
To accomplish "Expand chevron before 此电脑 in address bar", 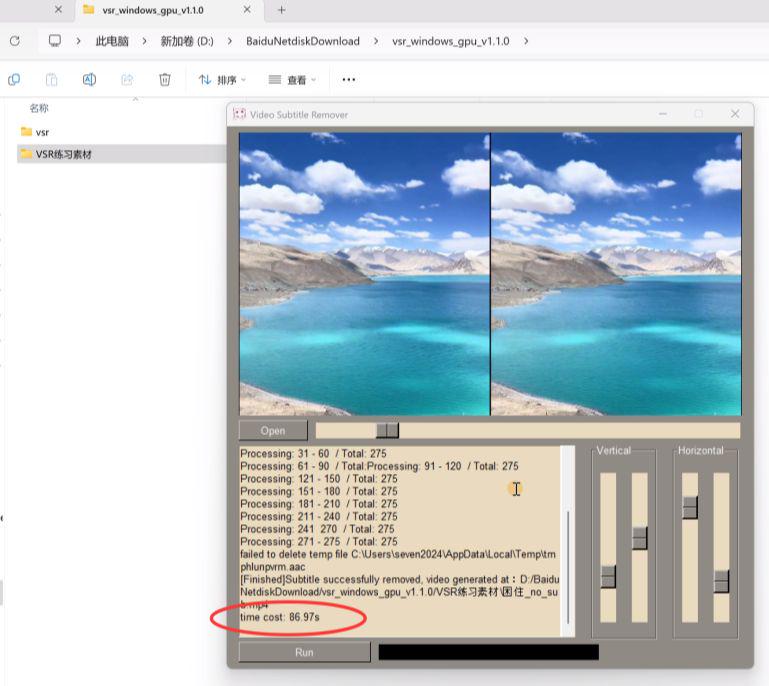I will pos(78,41).
